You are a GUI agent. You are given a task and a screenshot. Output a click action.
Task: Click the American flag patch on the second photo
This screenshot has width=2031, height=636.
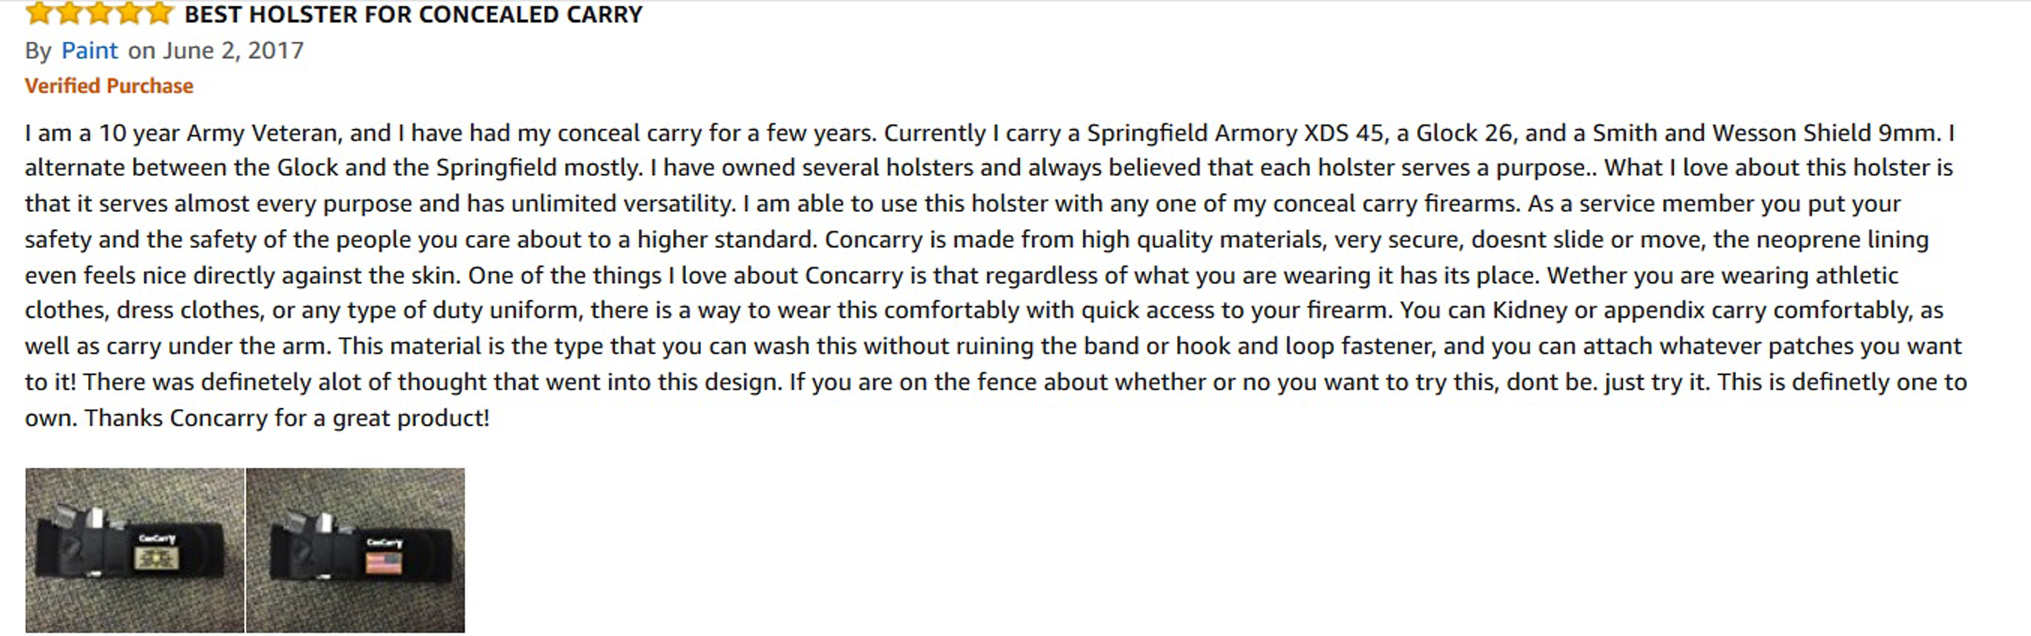(x=383, y=562)
